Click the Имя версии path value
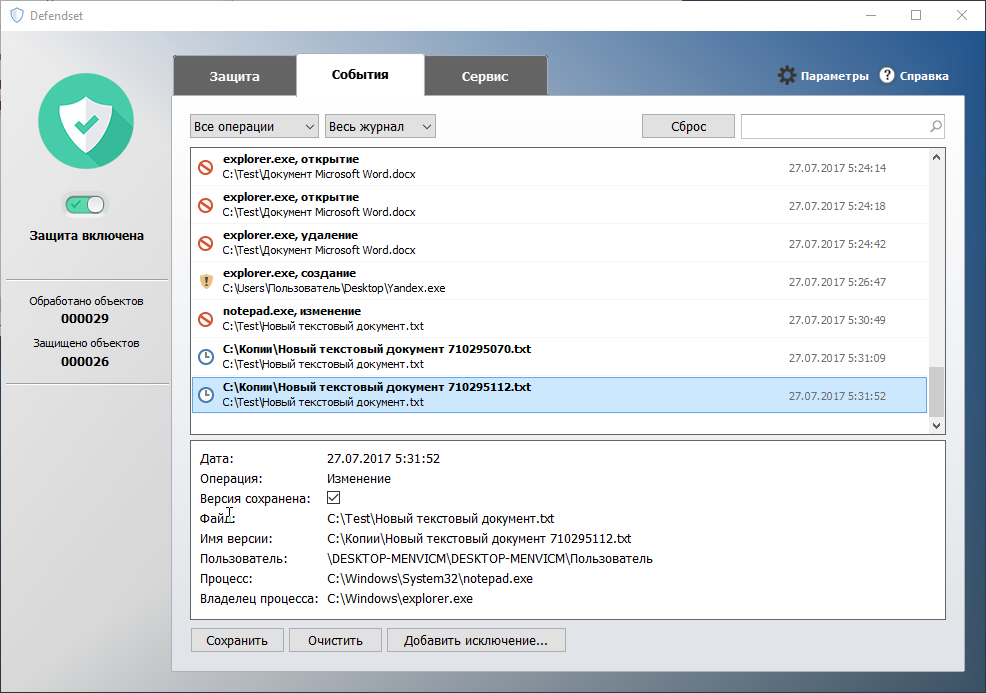The width and height of the screenshot is (986, 693). (479, 539)
